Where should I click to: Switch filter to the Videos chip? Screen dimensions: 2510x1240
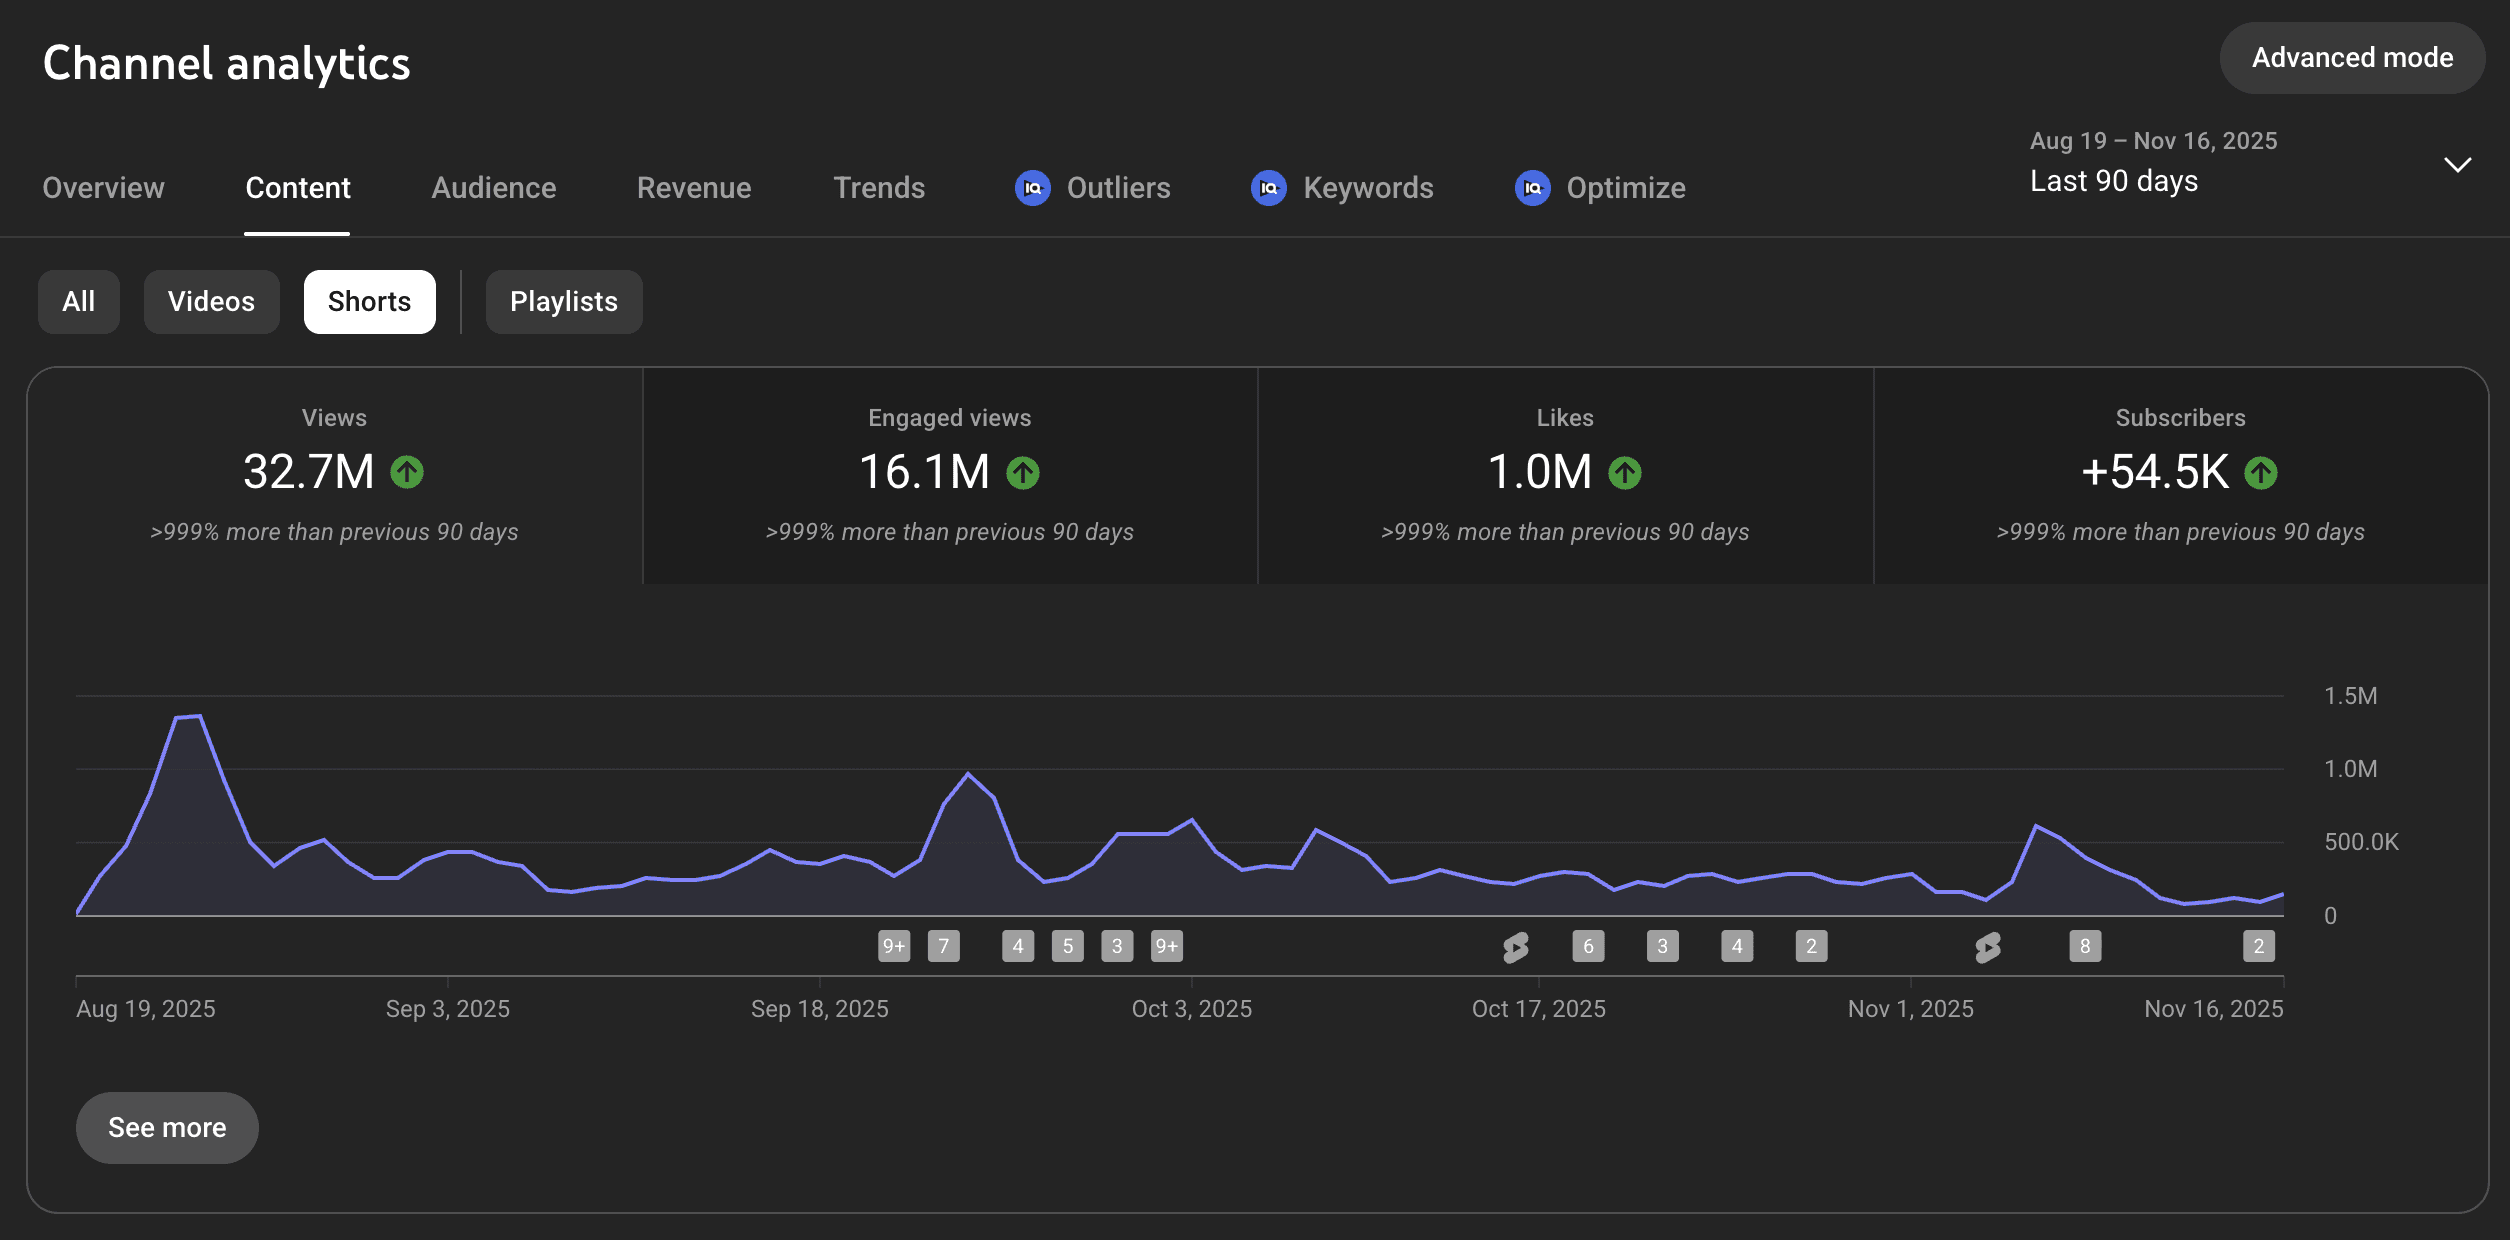tap(211, 302)
